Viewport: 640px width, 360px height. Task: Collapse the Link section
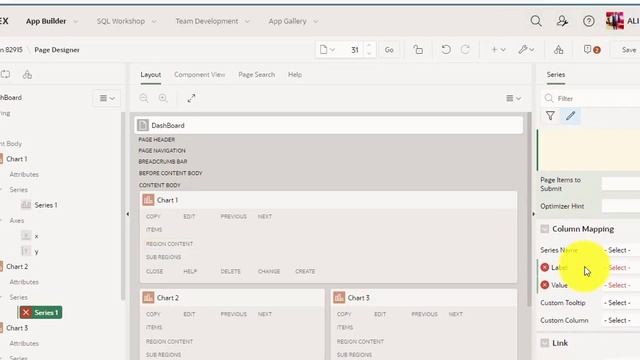(544, 343)
